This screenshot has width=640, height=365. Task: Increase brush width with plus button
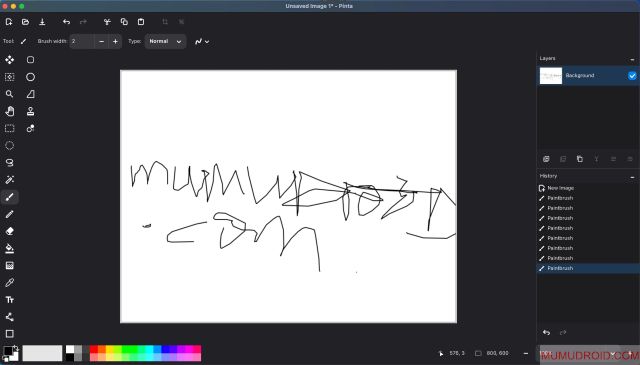[x=116, y=41]
